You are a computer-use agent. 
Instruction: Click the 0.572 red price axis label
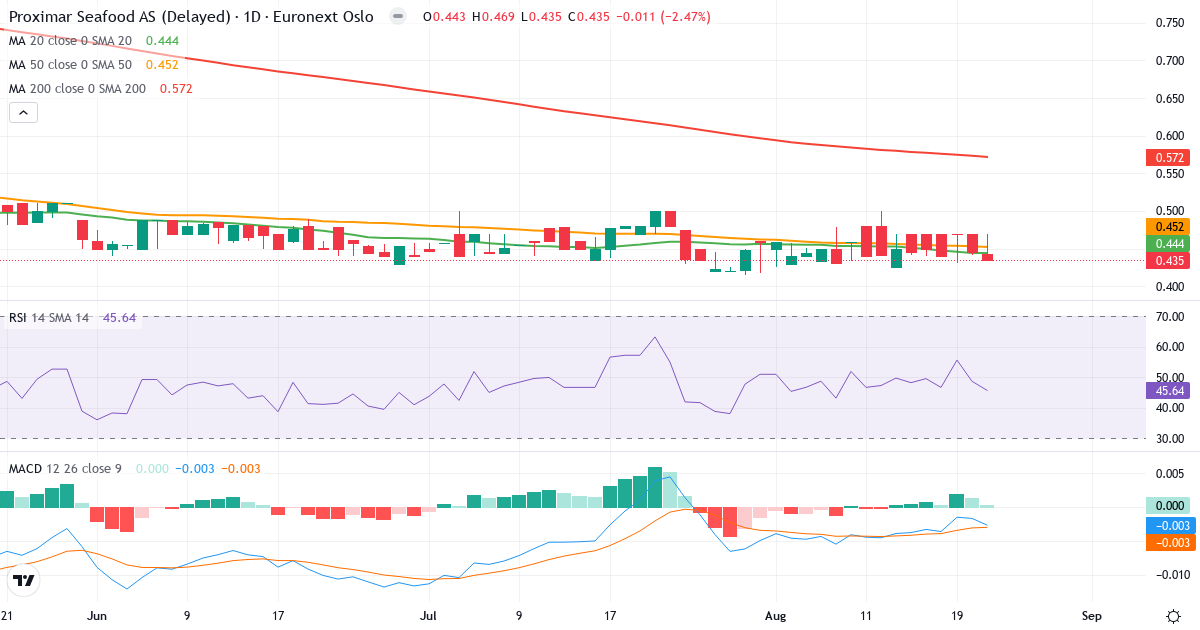point(1168,158)
